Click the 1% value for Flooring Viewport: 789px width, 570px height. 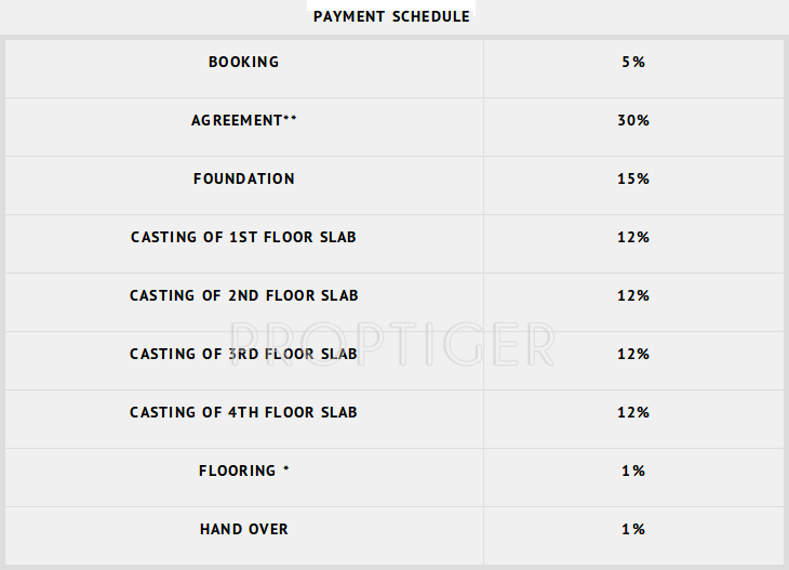(x=633, y=470)
